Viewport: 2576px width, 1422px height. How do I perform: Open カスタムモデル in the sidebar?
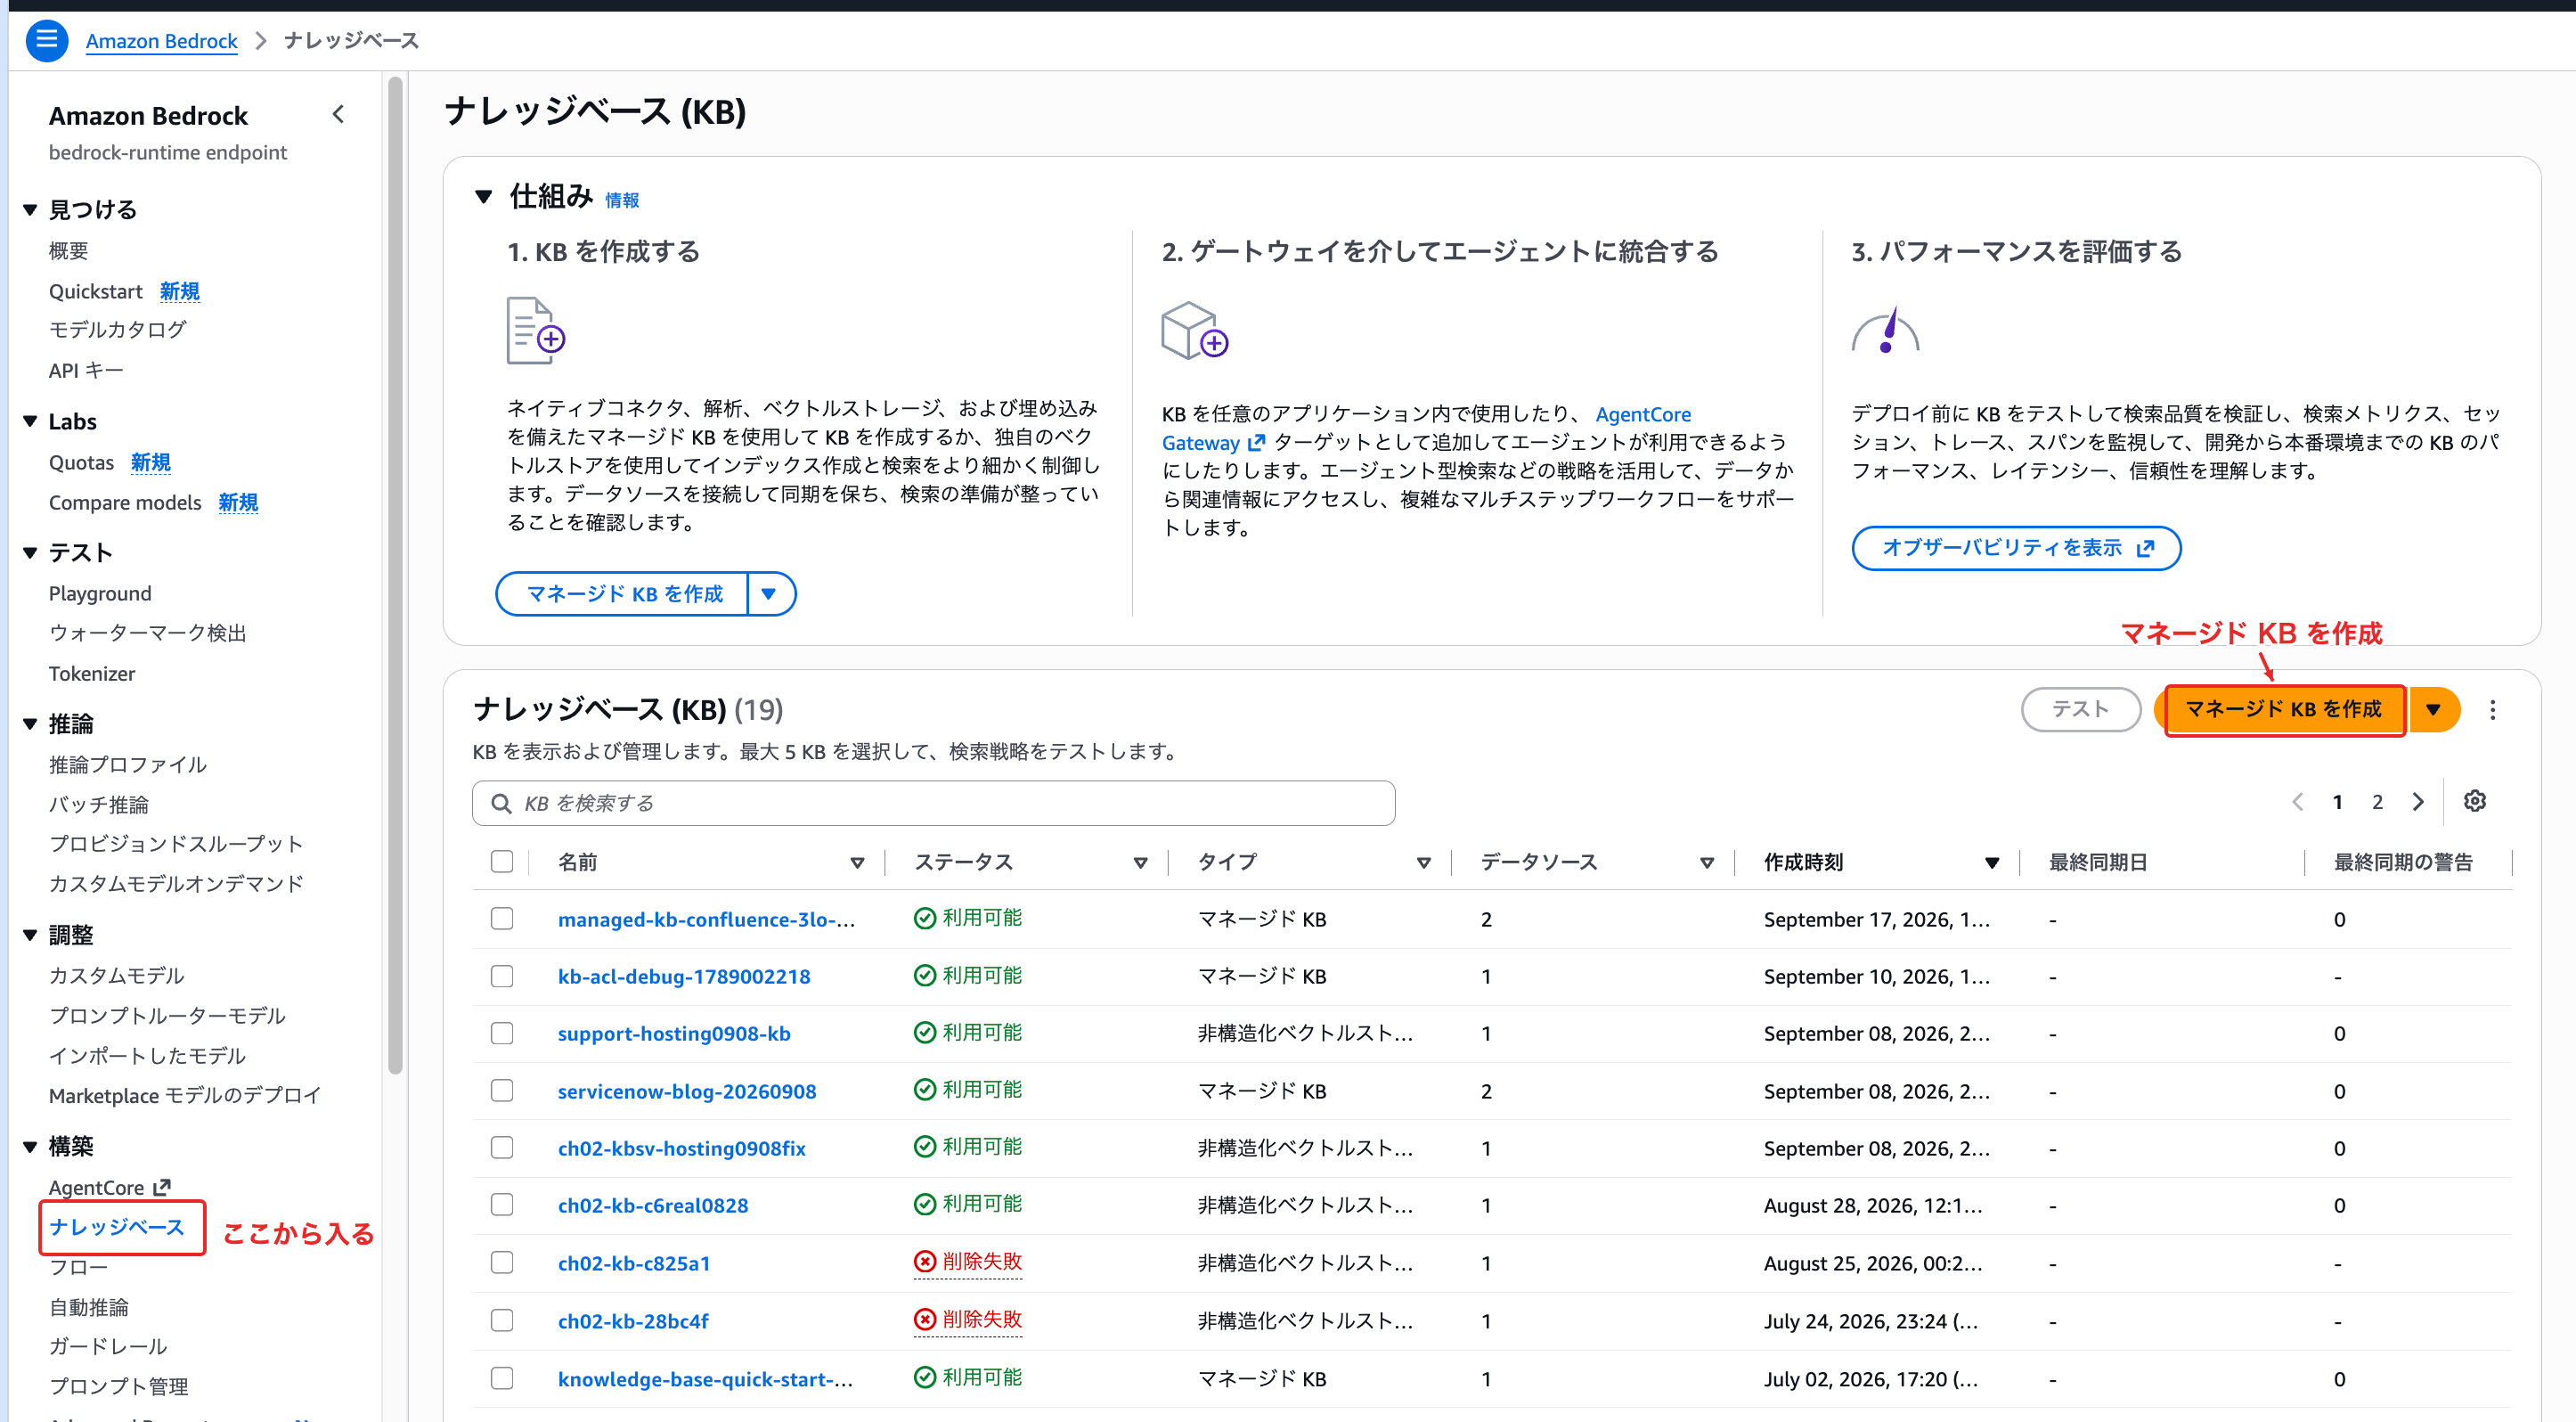(x=117, y=975)
